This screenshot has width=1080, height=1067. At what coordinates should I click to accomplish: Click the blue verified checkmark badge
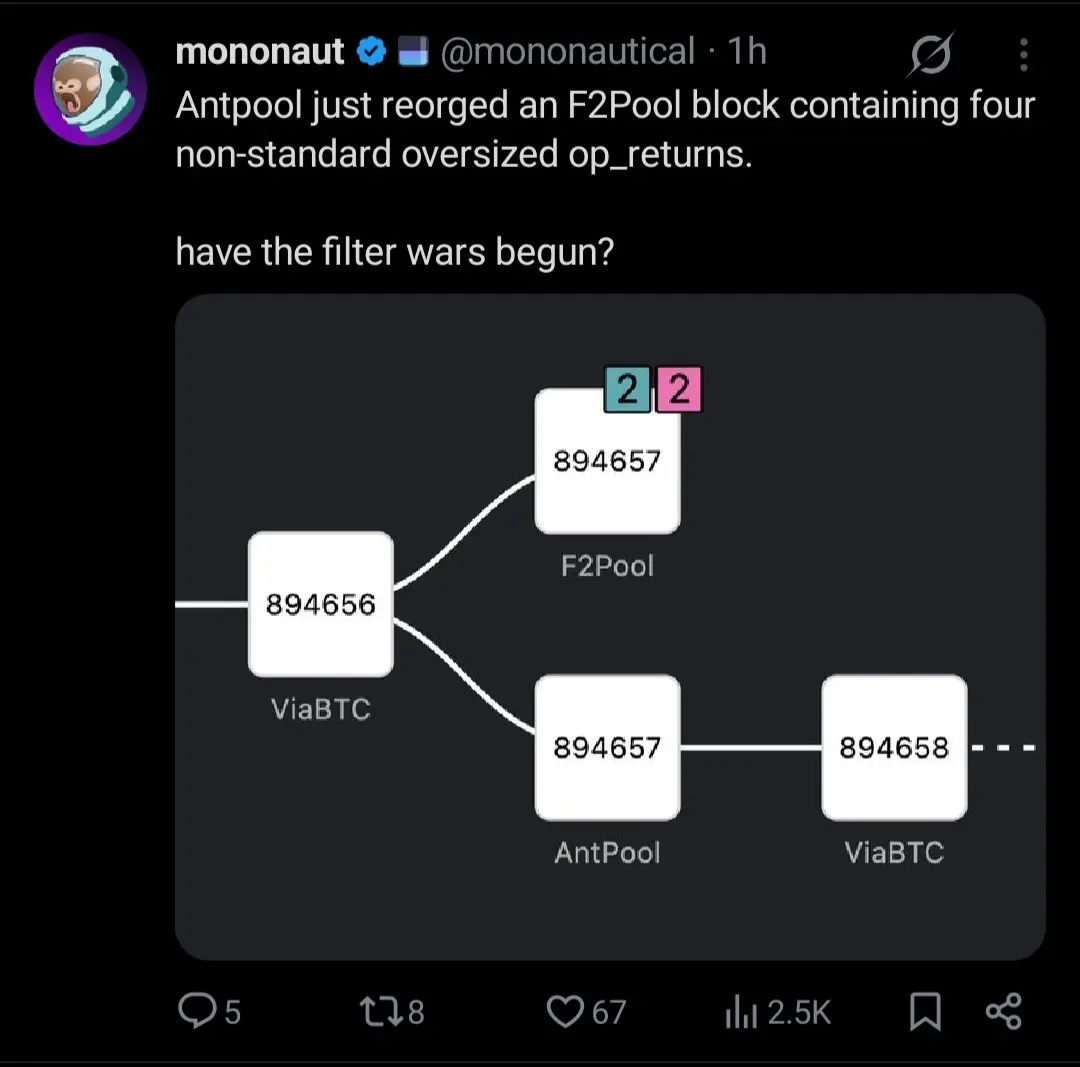point(373,52)
